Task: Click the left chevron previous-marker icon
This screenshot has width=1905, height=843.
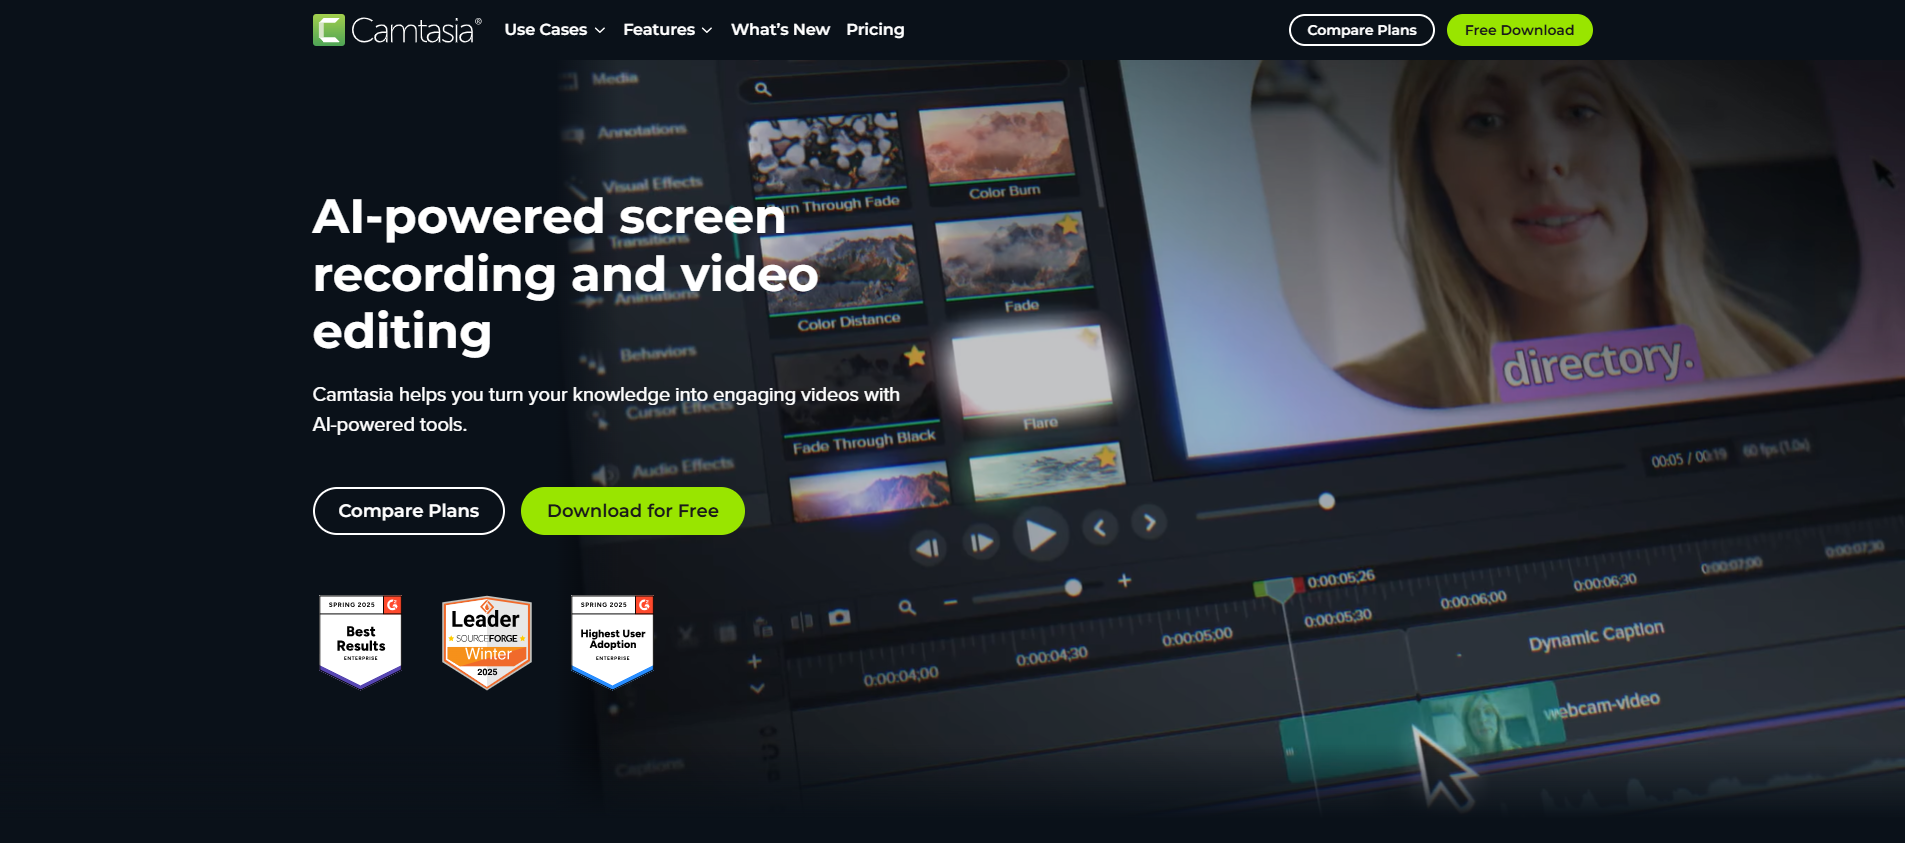Action: [1100, 527]
